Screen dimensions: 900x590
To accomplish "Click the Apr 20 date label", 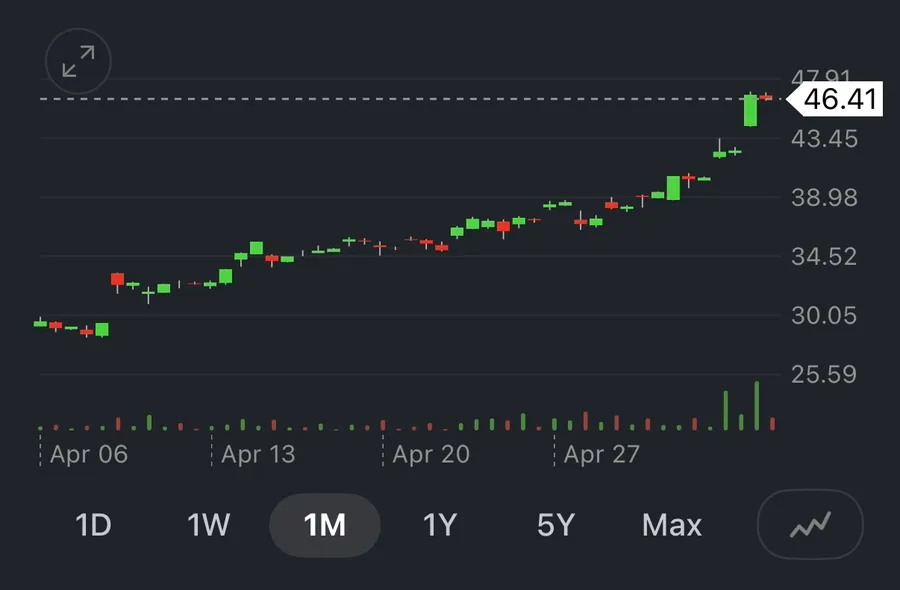I will pyautogui.click(x=431, y=455).
